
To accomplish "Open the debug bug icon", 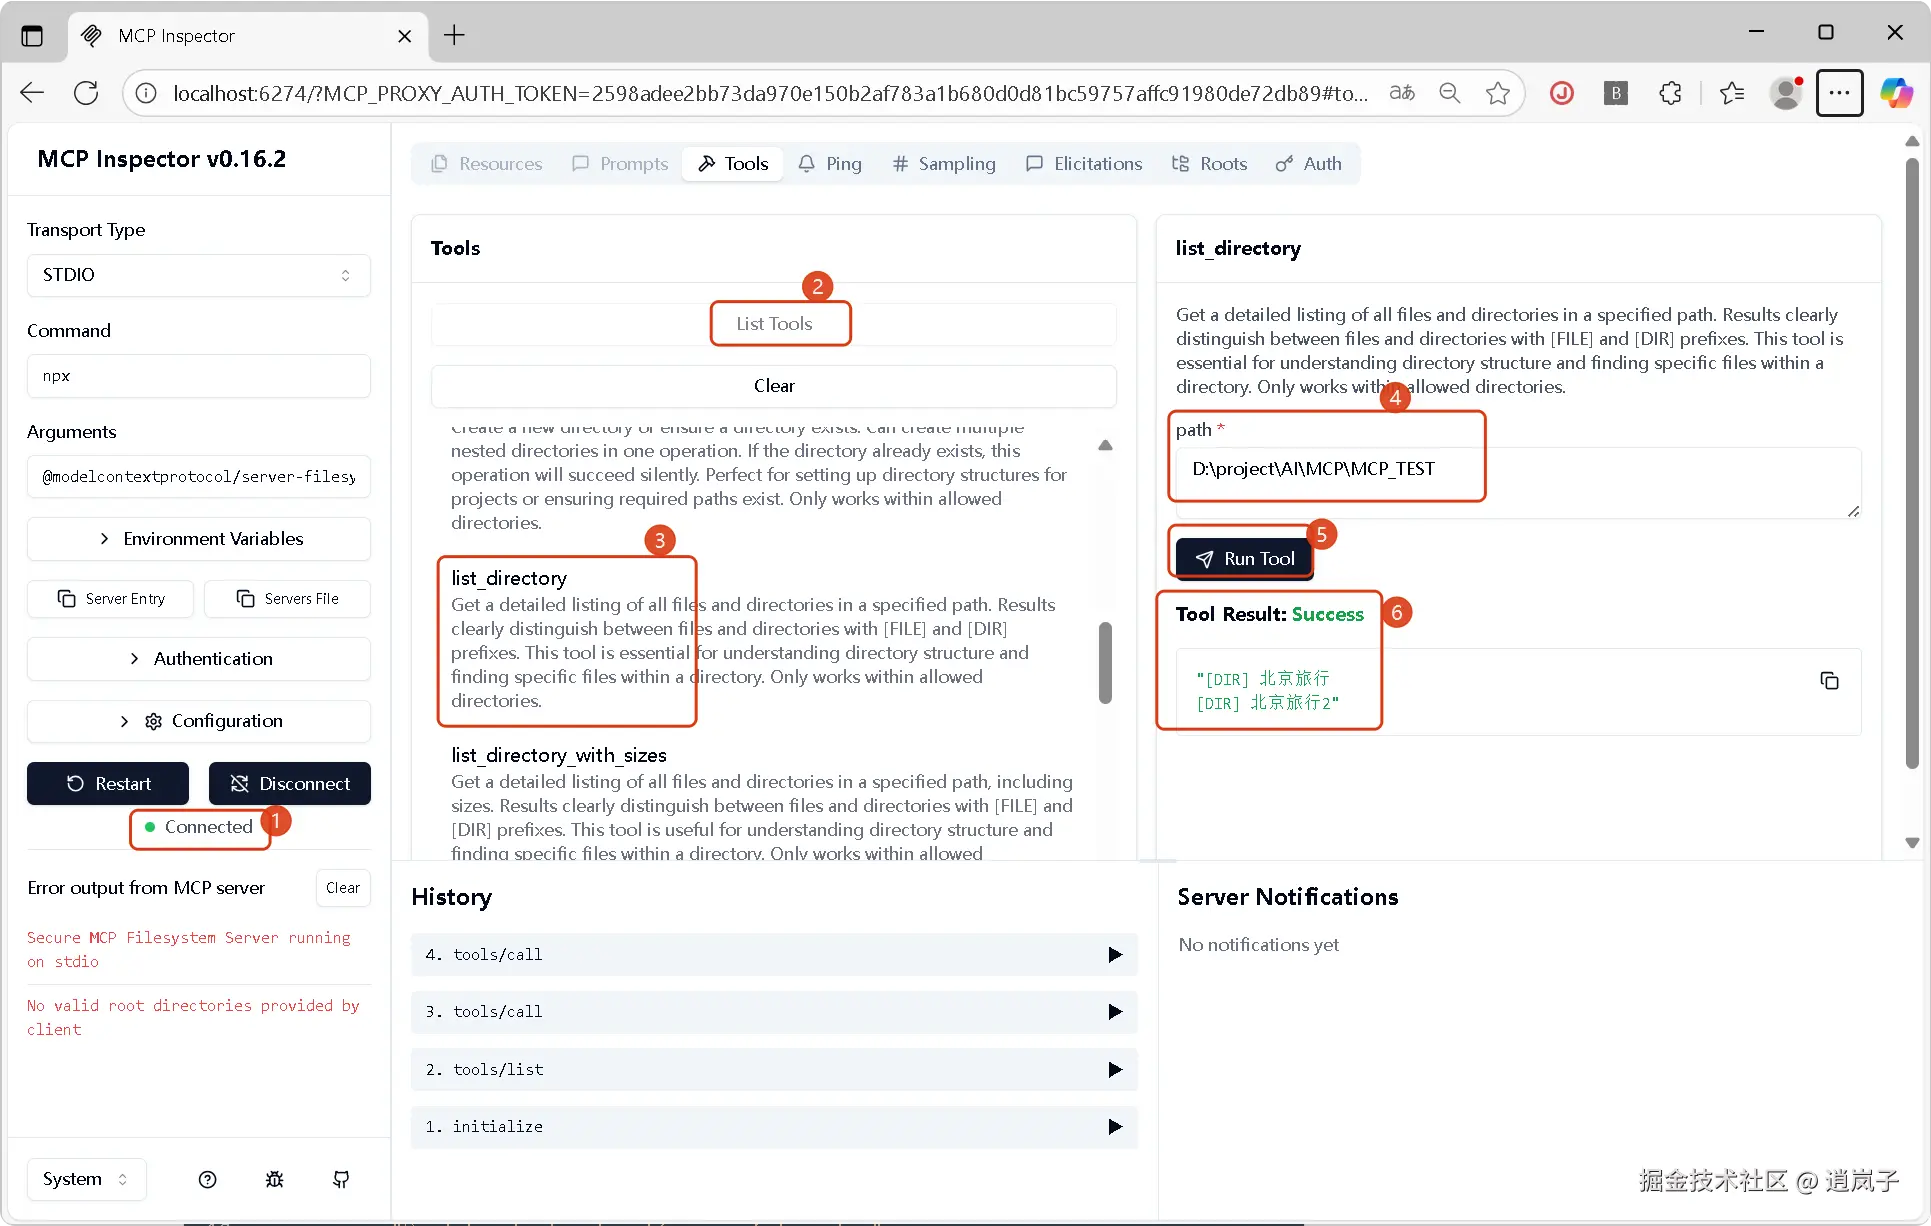I will pos(275,1179).
